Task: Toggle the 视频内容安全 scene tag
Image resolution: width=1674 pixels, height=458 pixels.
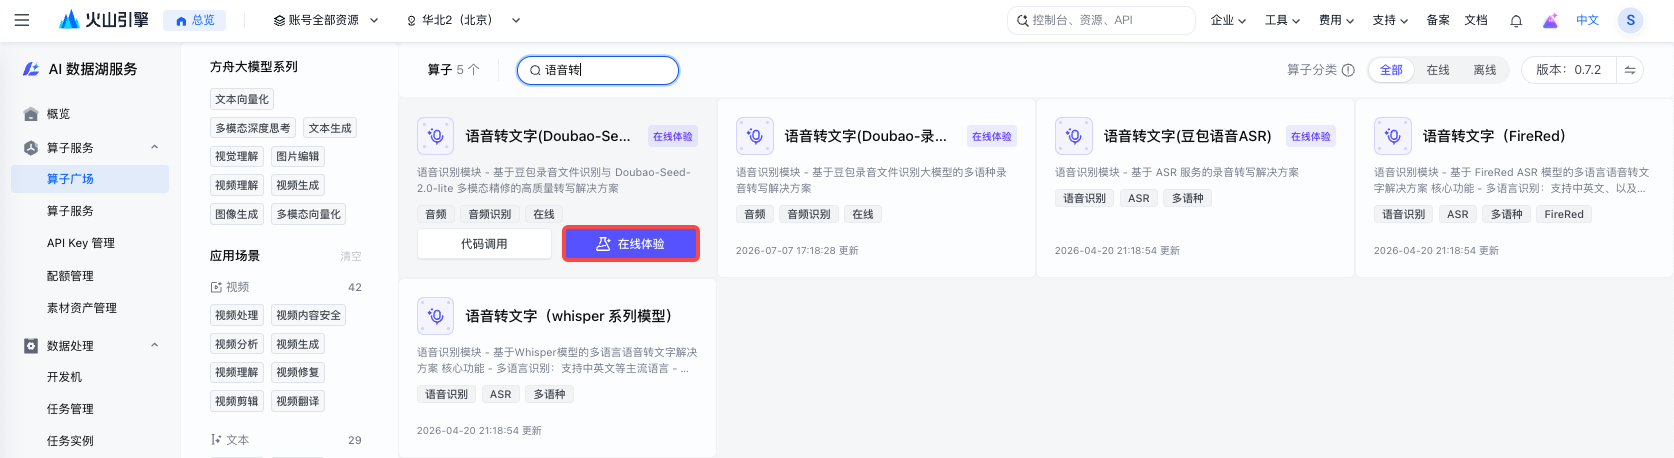Action: tap(308, 315)
